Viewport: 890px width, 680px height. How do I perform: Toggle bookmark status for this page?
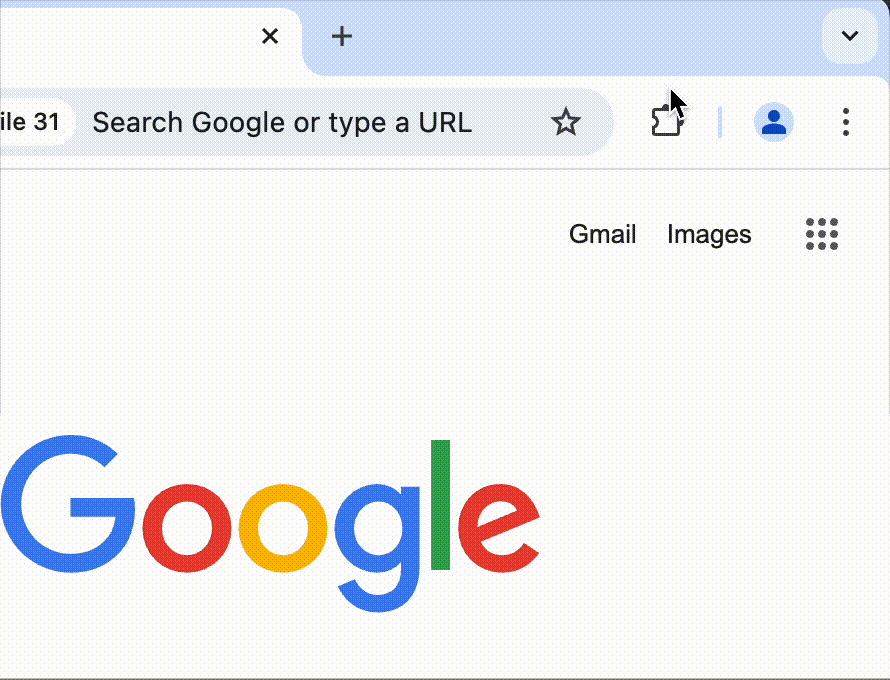[x=565, y=121]
